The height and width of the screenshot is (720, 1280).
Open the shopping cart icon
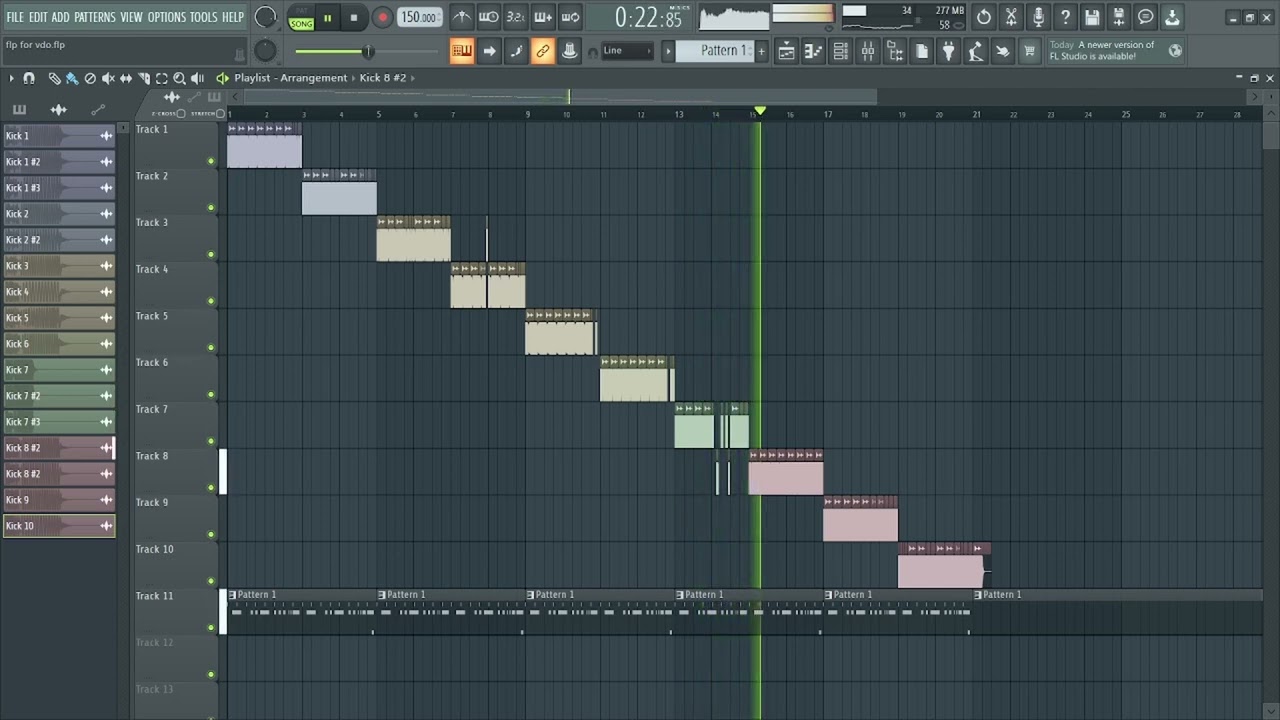point(1029,52)
